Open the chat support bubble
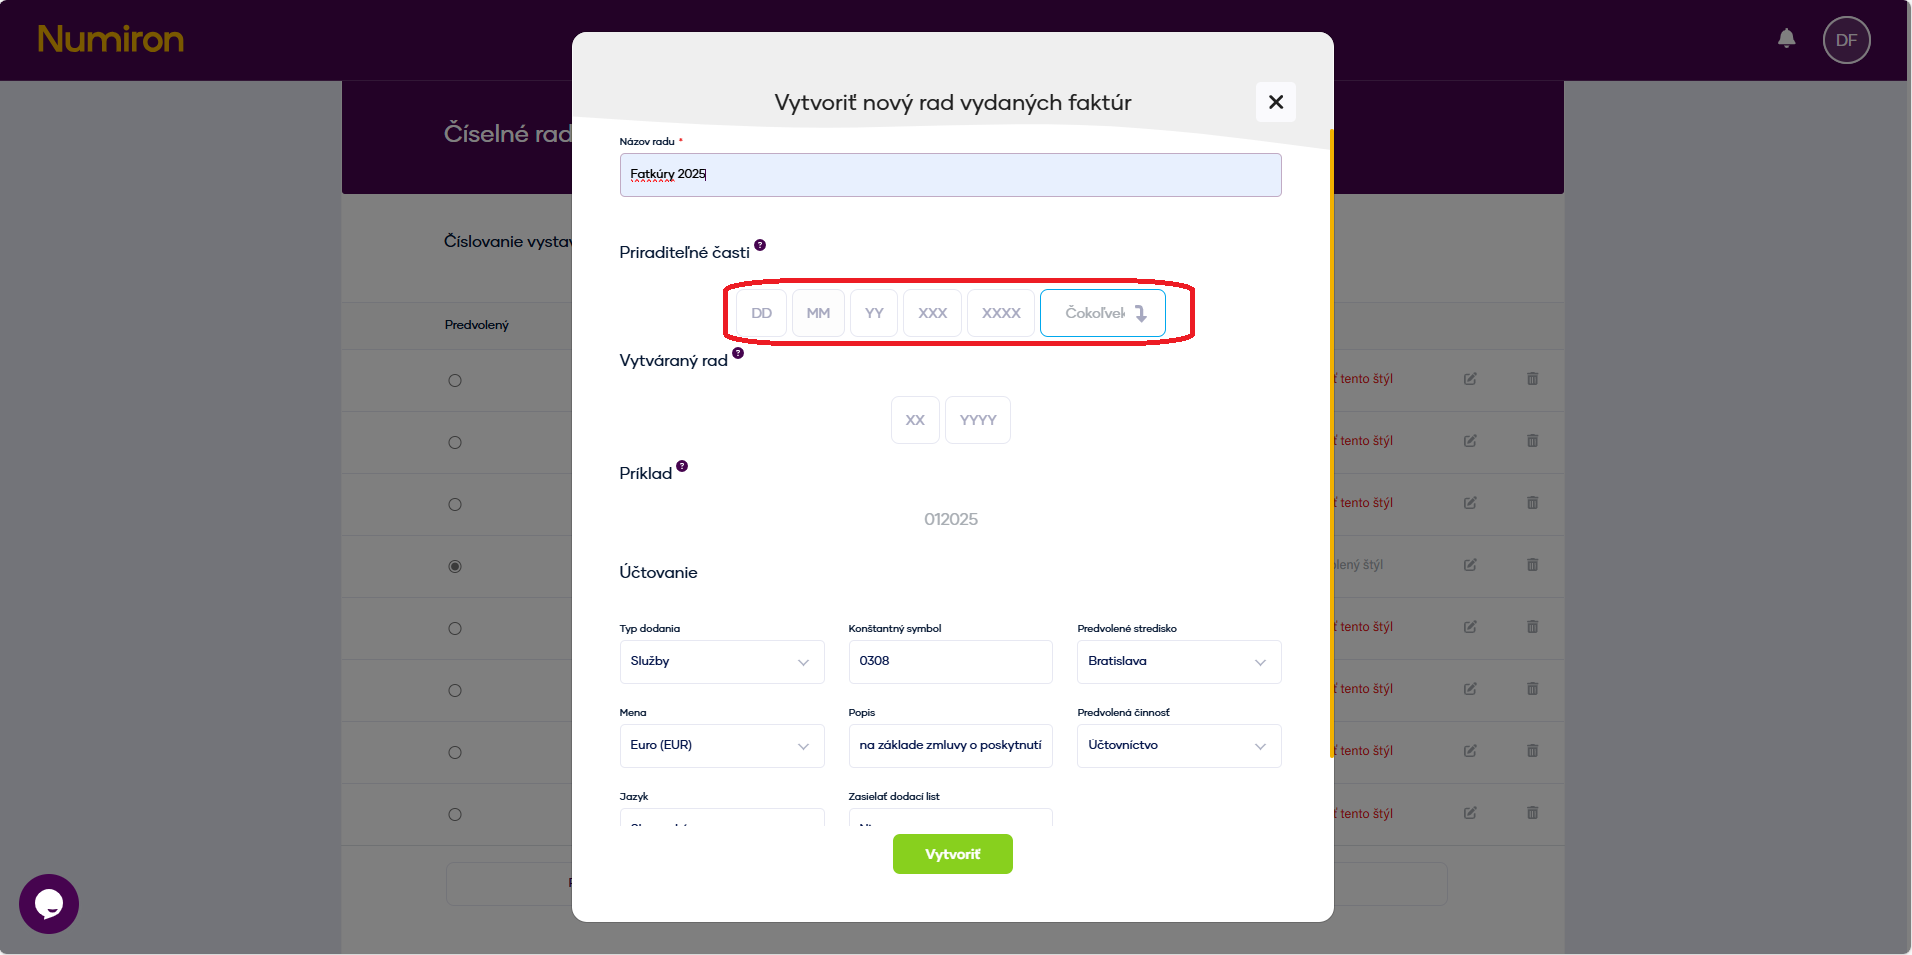1912x955 pixels. pyautogui.click(x=49, y=903)
